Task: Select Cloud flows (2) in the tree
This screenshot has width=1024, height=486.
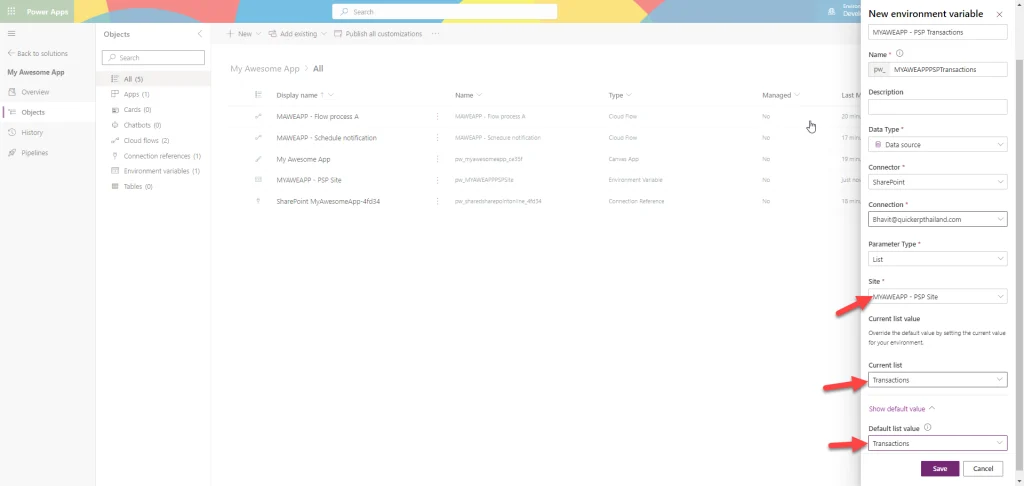Action: point(146,140)
